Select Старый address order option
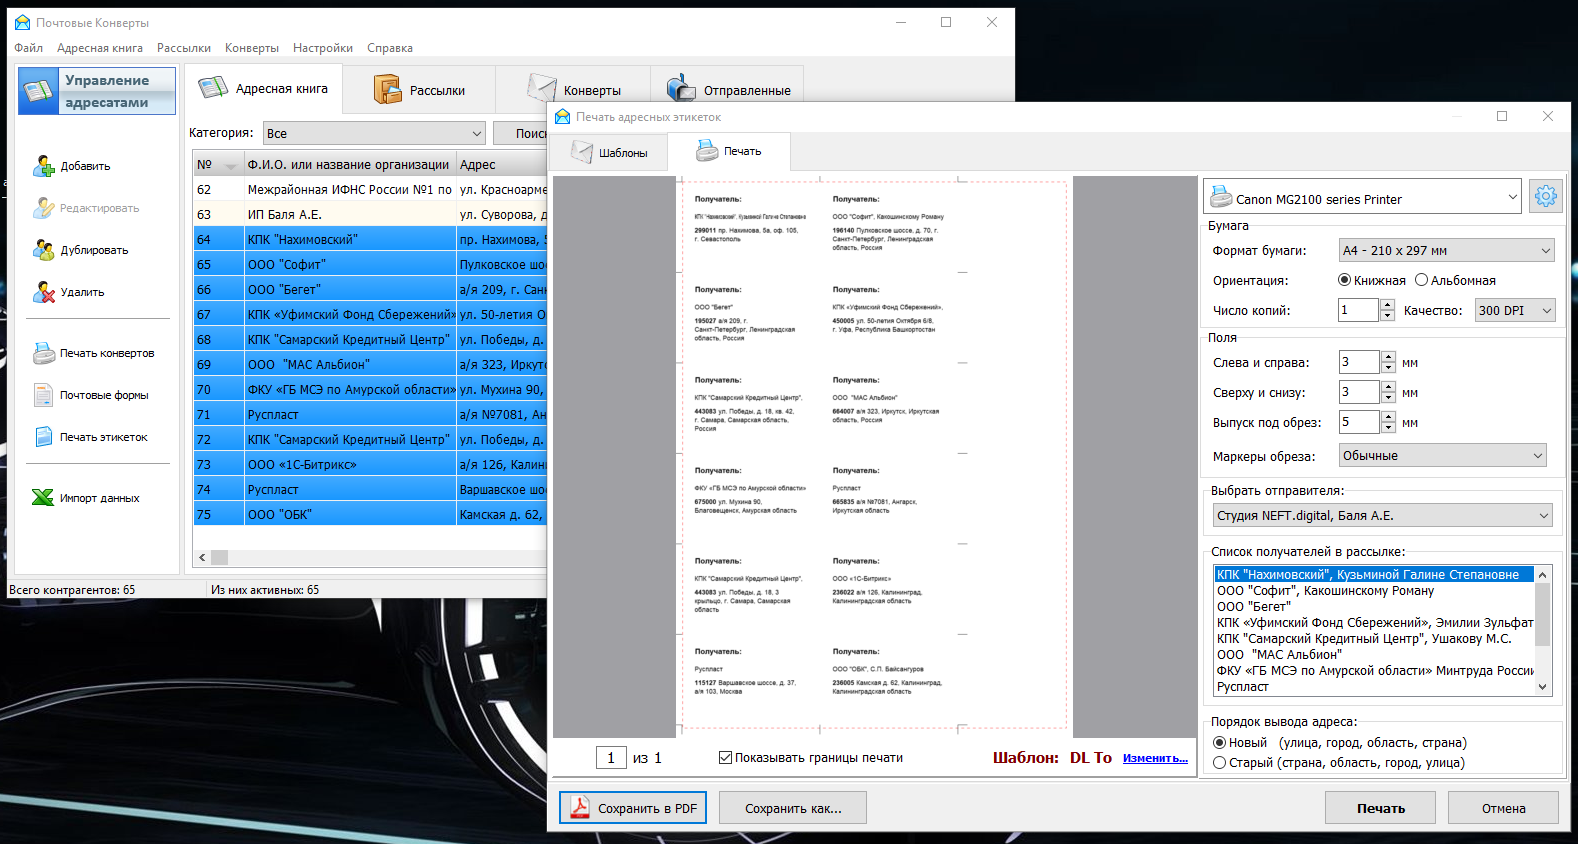 (x=1219, y=763)
